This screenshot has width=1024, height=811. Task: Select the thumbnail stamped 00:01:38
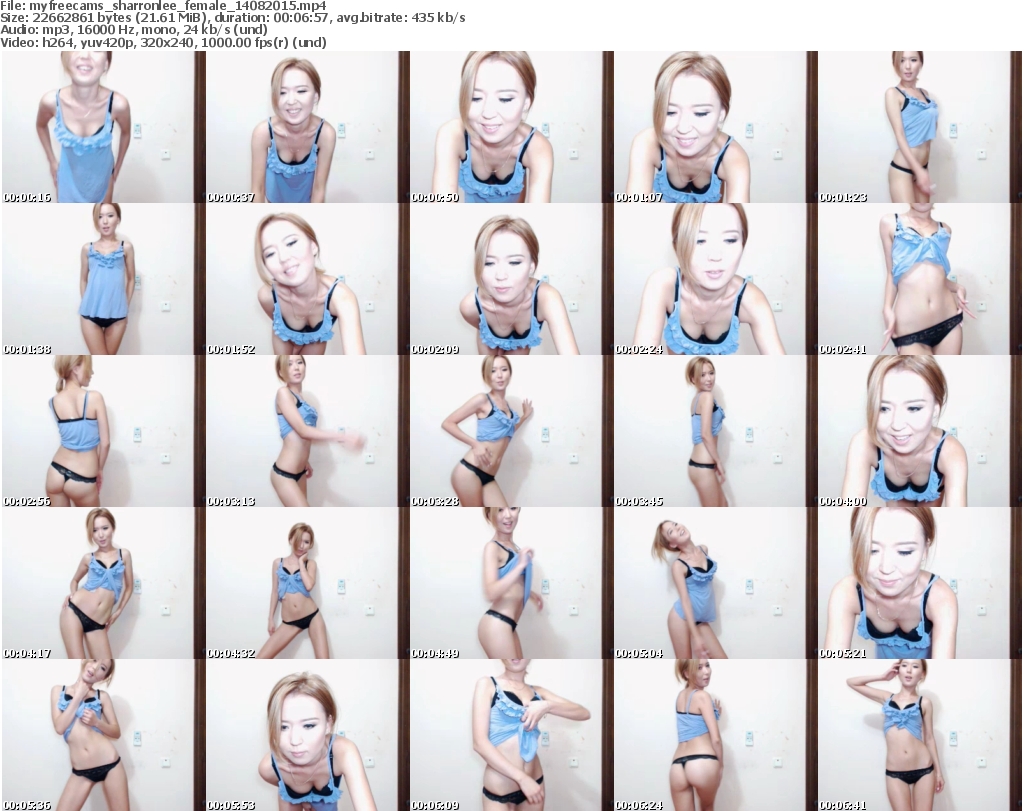click(103, 279)
